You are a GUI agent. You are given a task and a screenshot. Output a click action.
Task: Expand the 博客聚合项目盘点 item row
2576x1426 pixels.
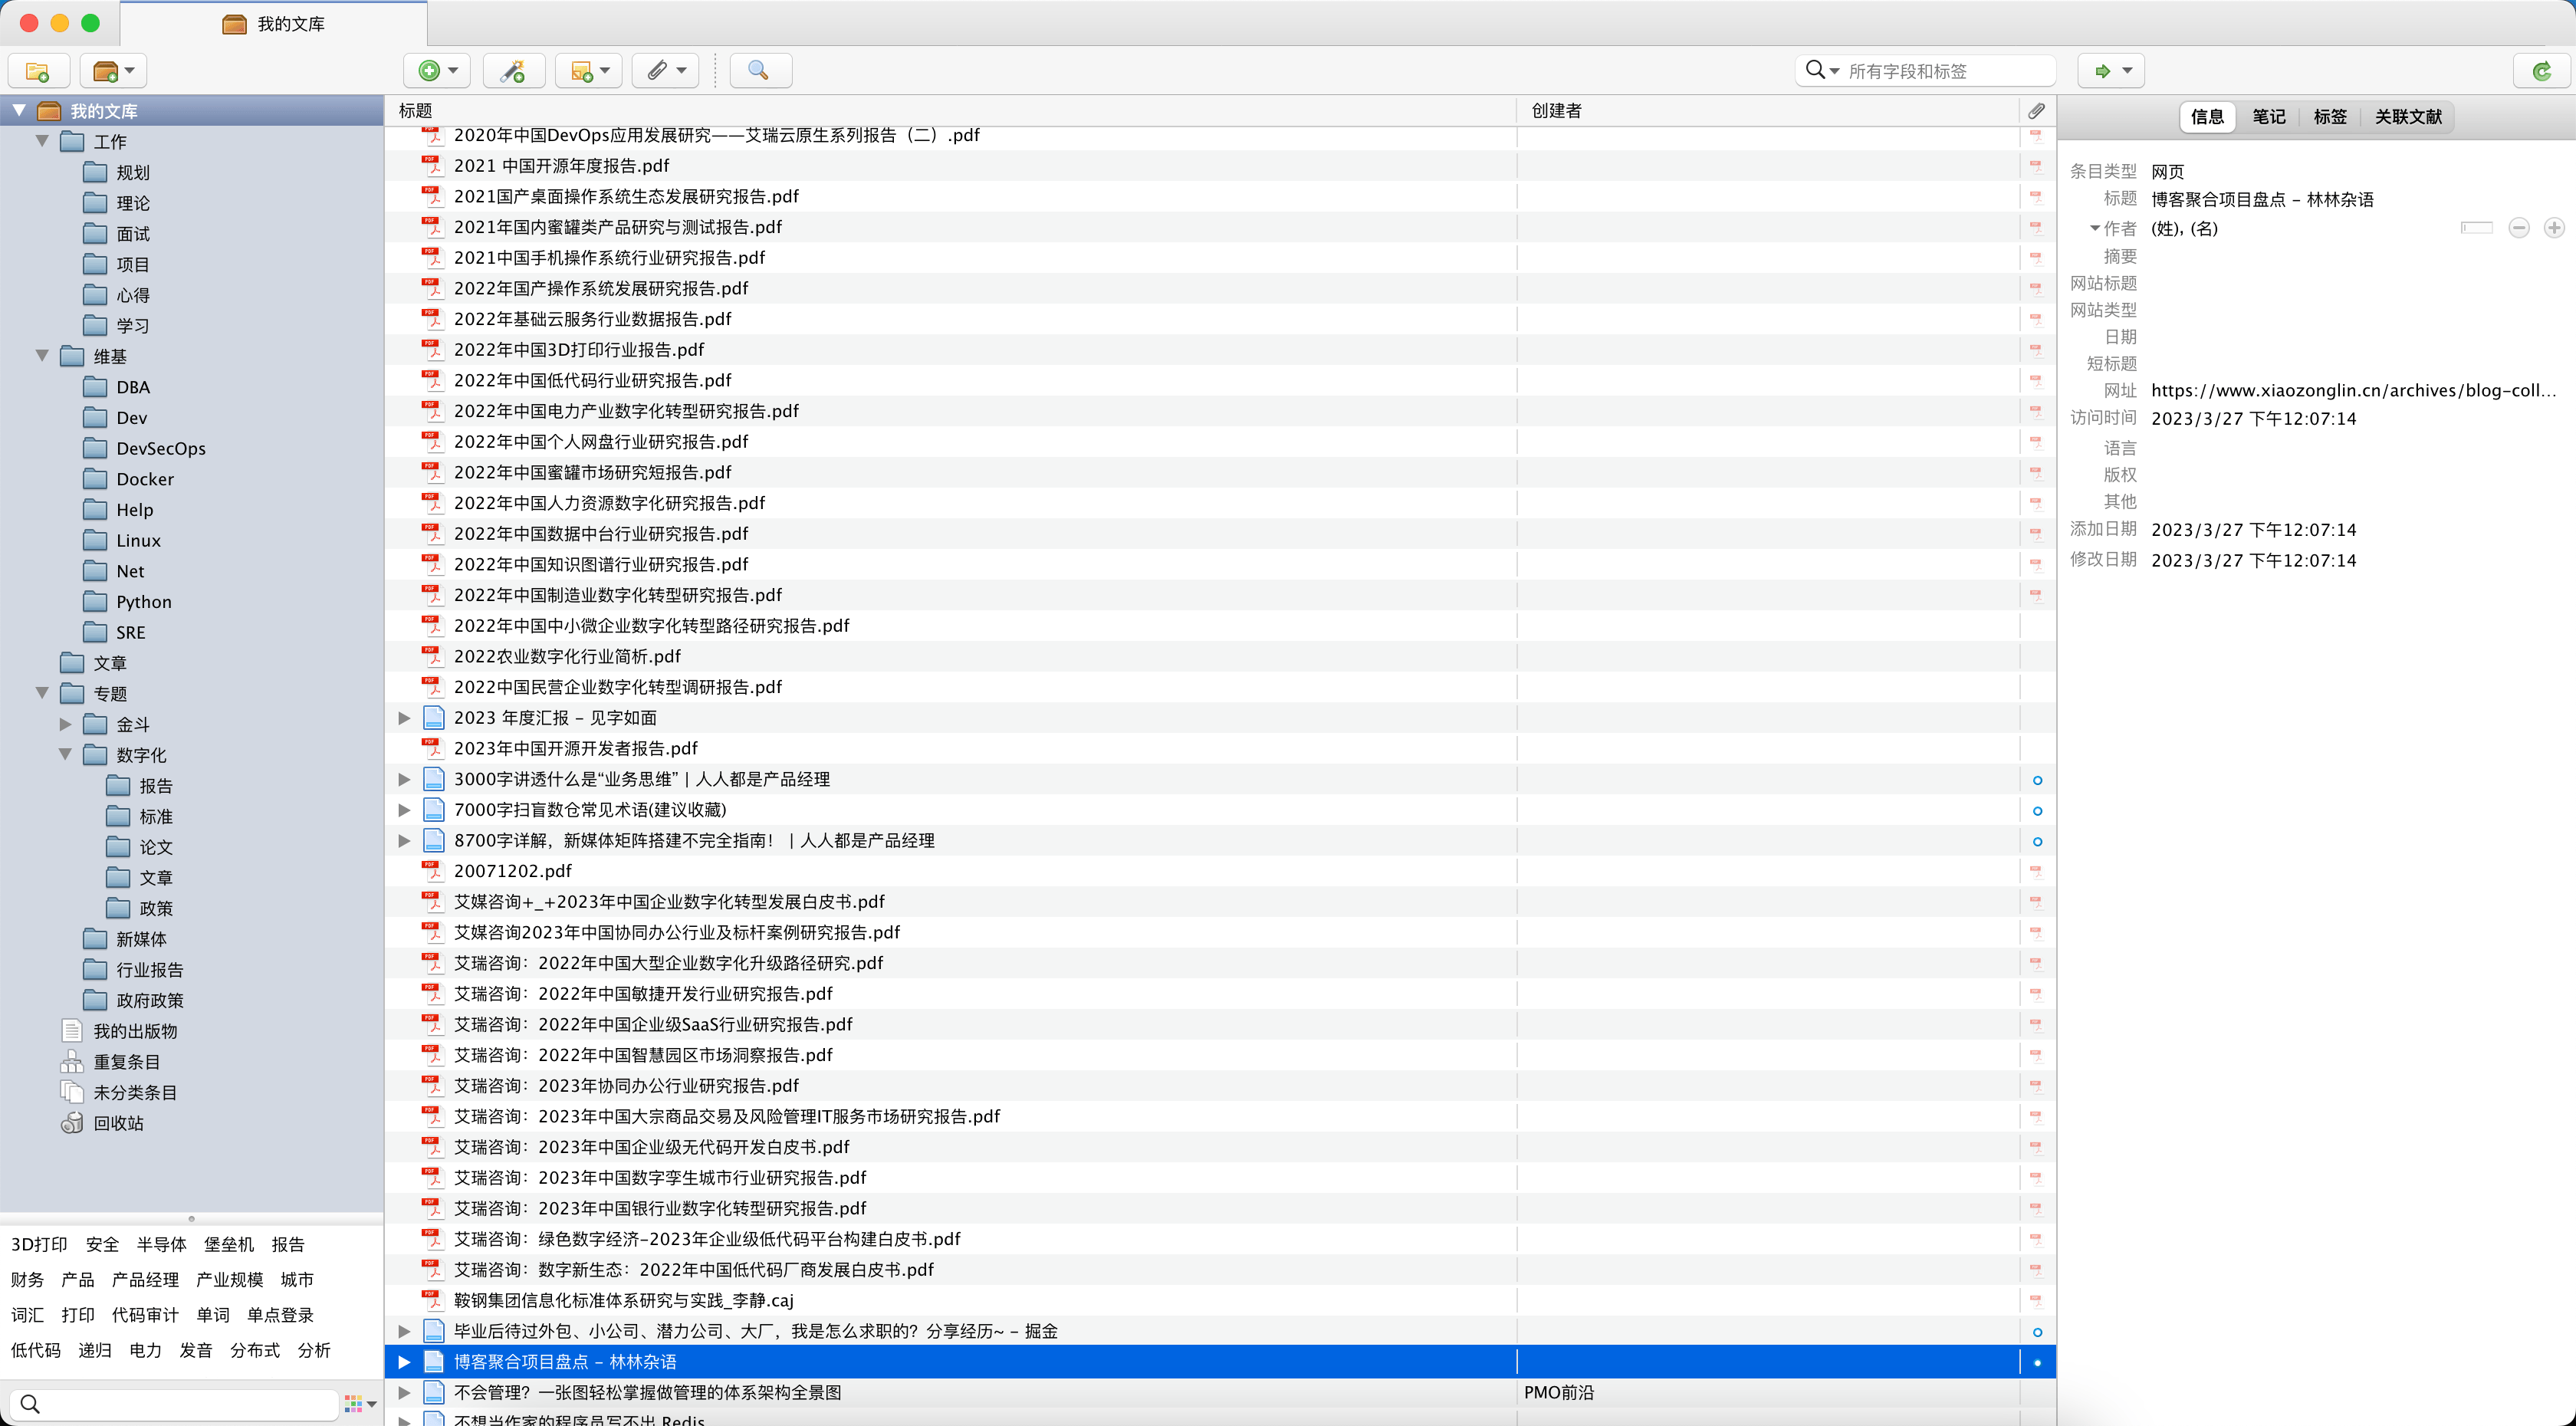click(x=404, y=1362)
